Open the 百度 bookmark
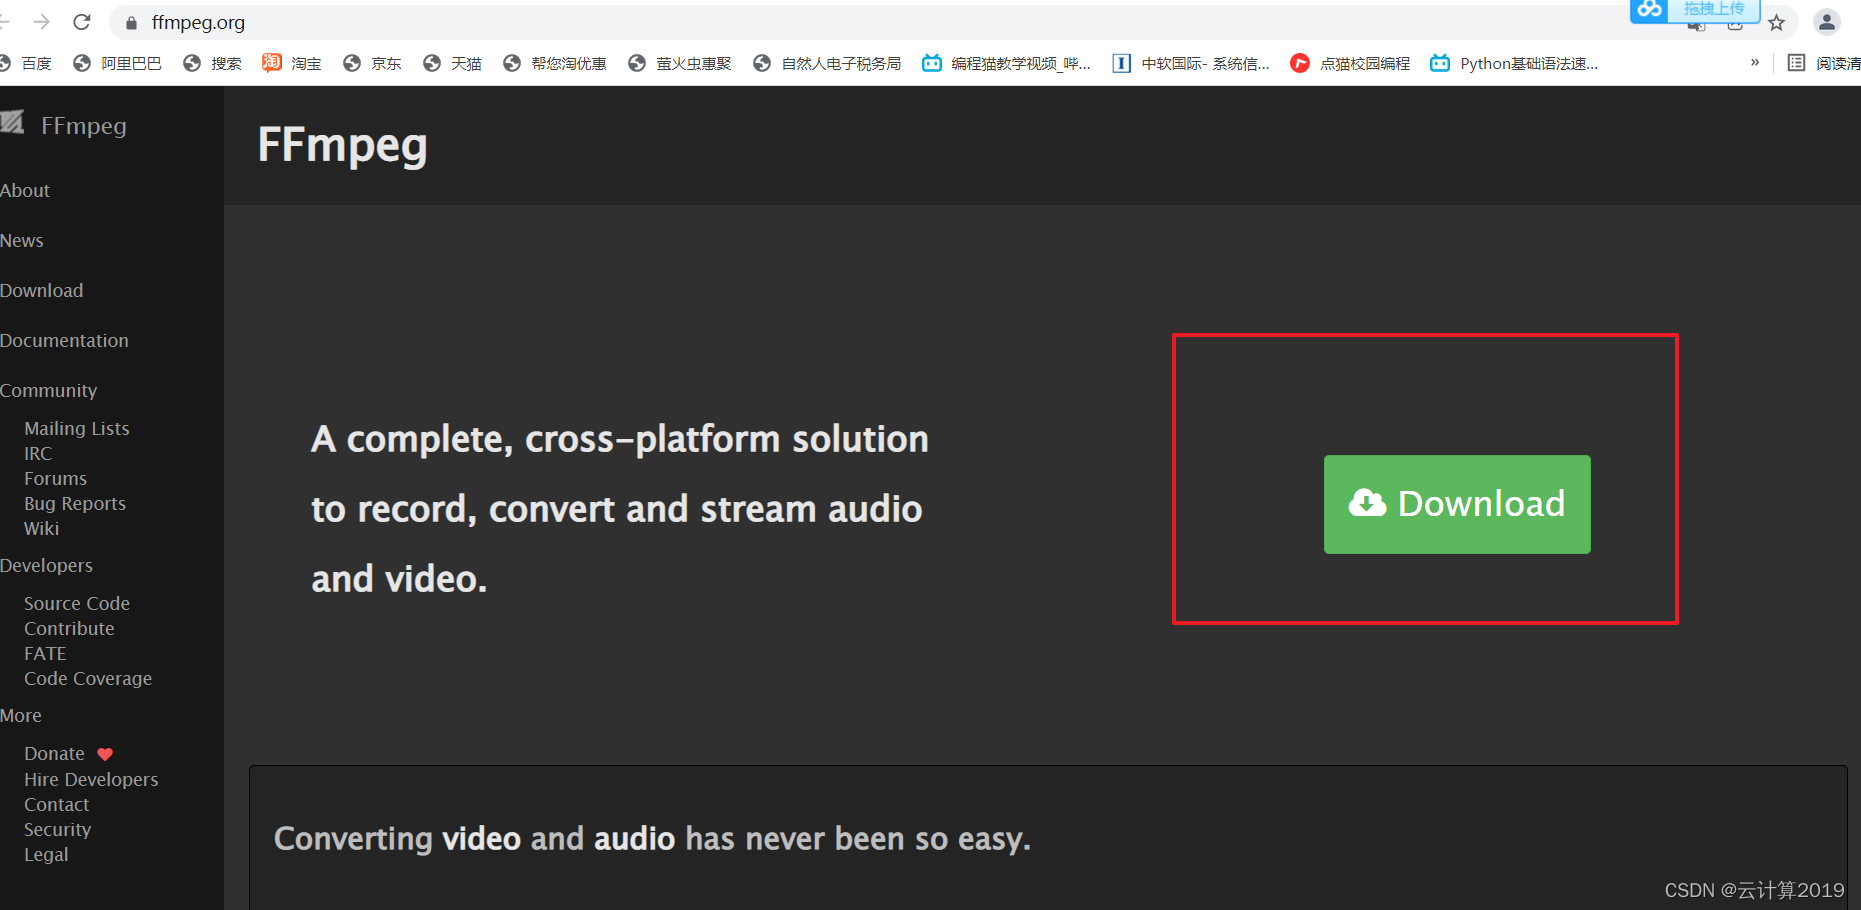The image size is (1861, 910). [x=26, y=63]
